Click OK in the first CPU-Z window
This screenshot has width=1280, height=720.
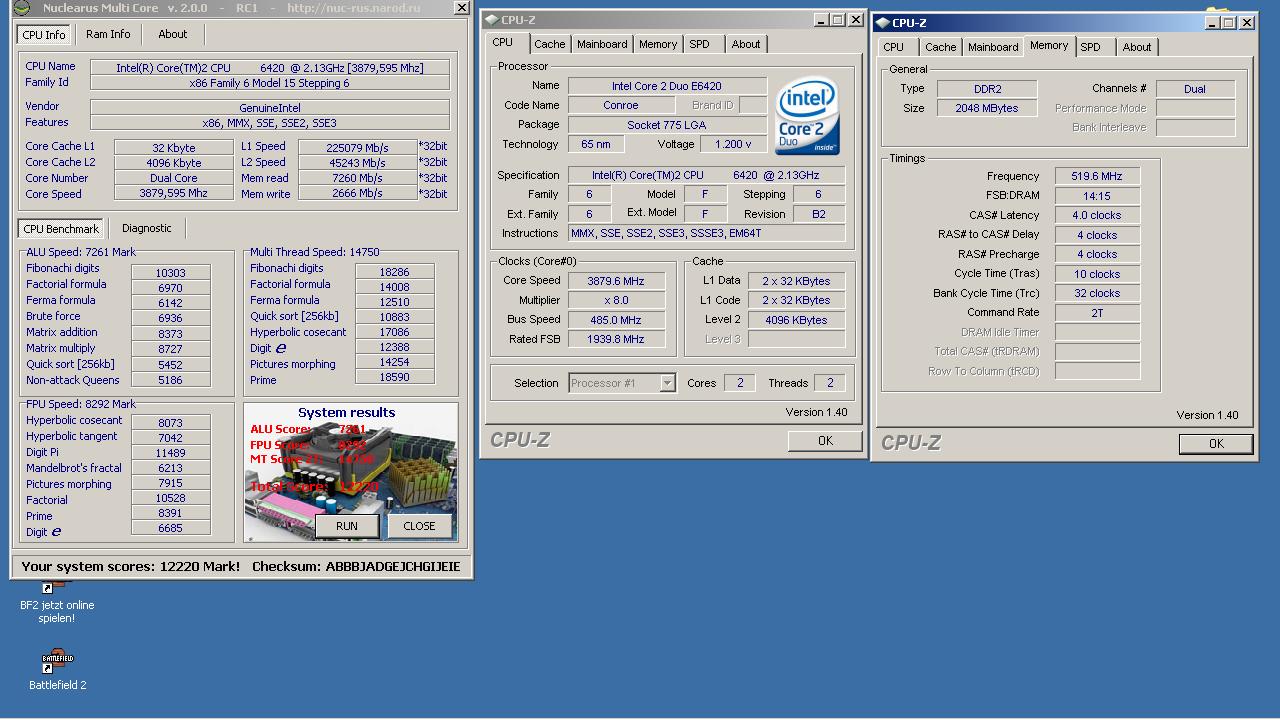pos(825,441)
